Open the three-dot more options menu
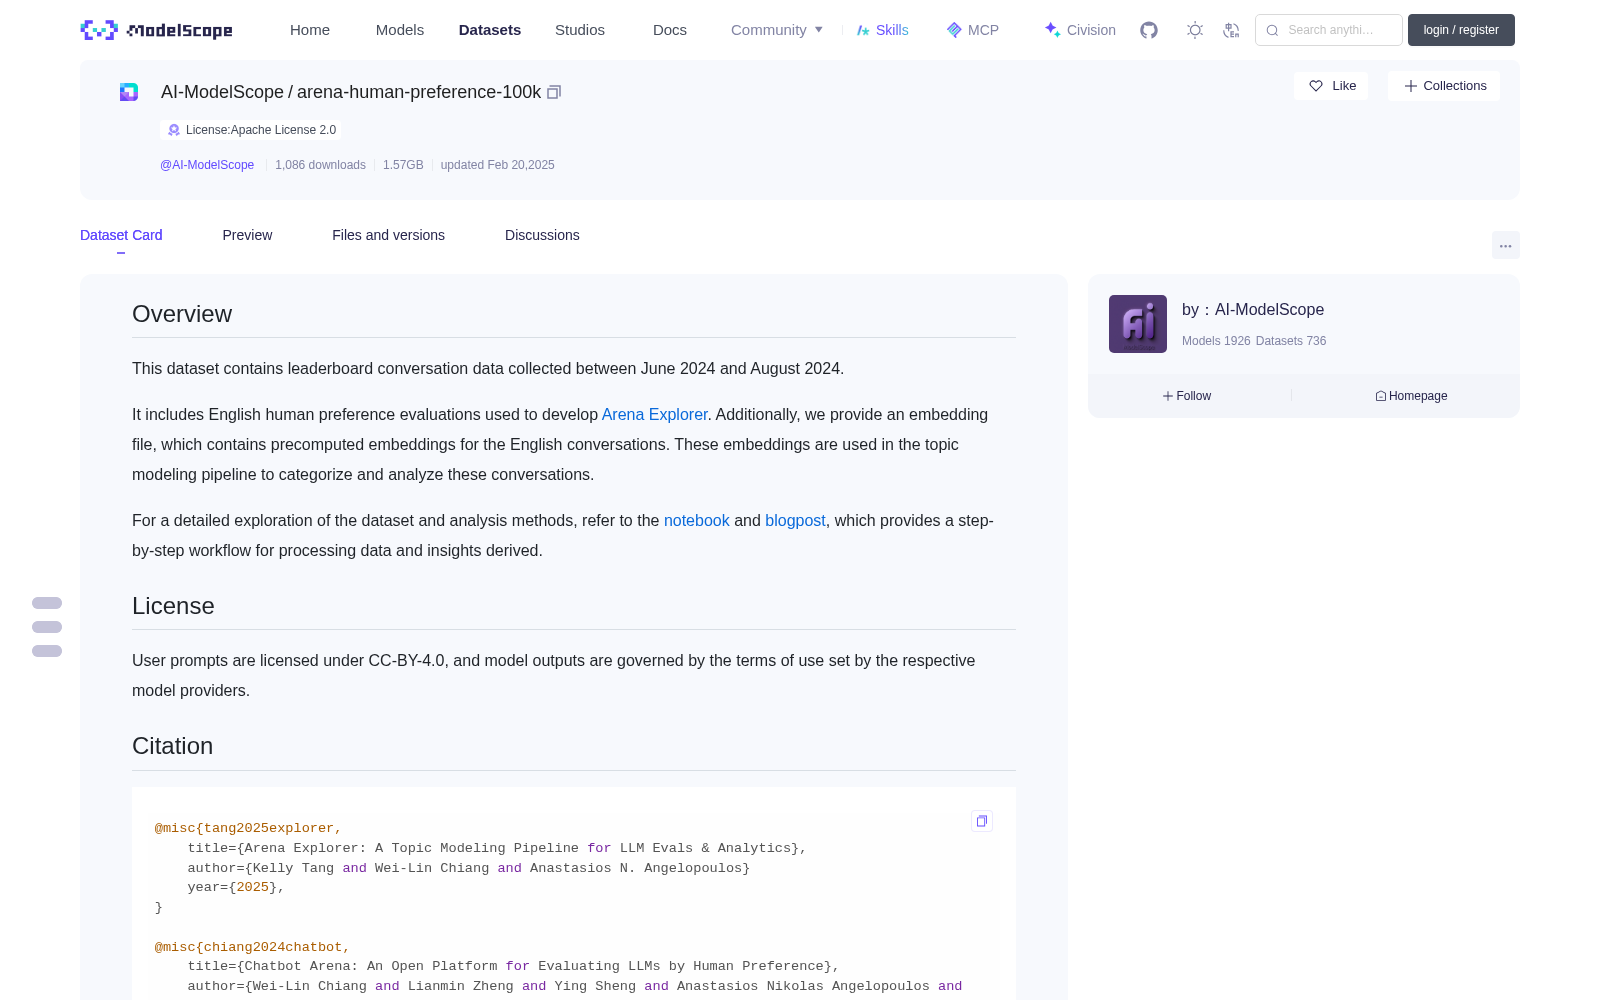Screen dimensions: 1600x1000 (x=1505, y=245)
